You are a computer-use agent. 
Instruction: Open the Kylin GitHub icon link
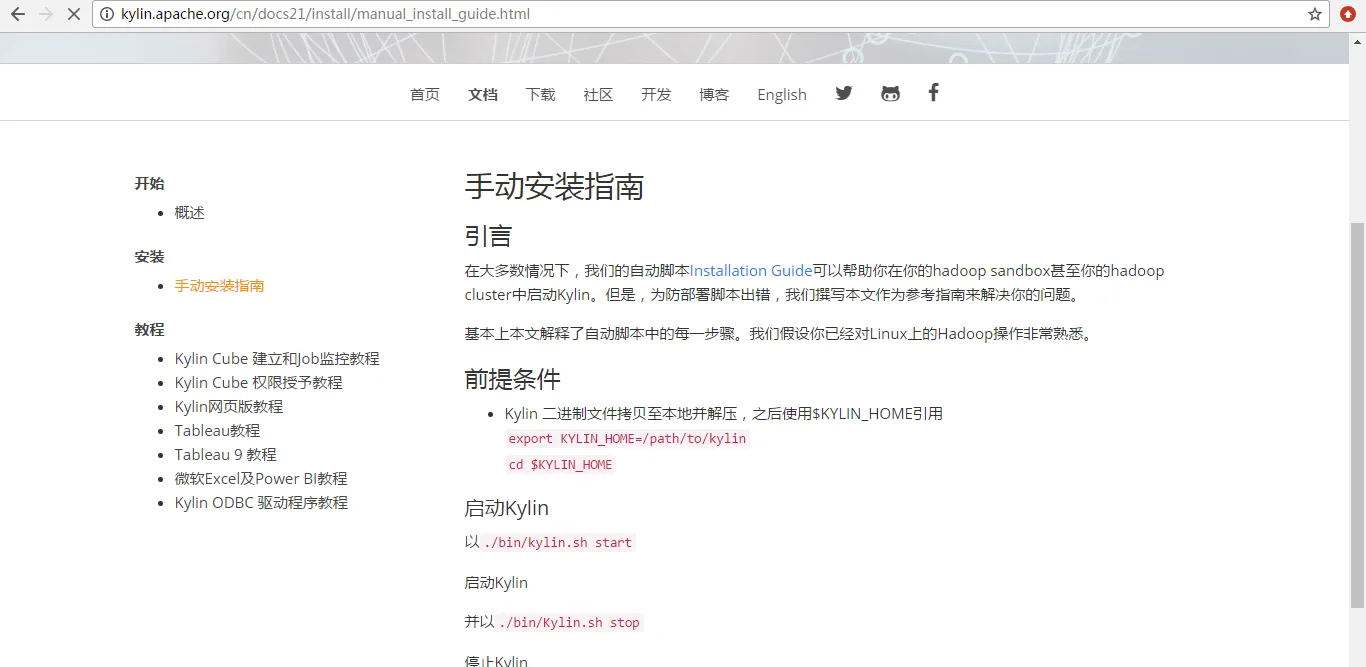click(x=890, y=93)
